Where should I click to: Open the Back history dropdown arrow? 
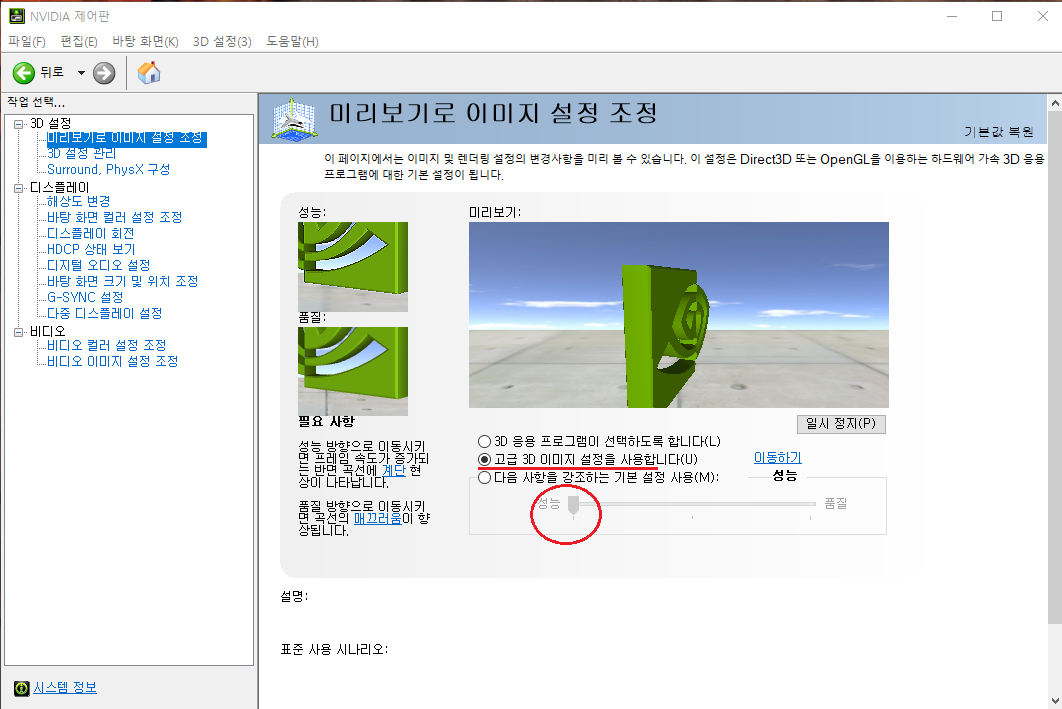pos(81,72)
